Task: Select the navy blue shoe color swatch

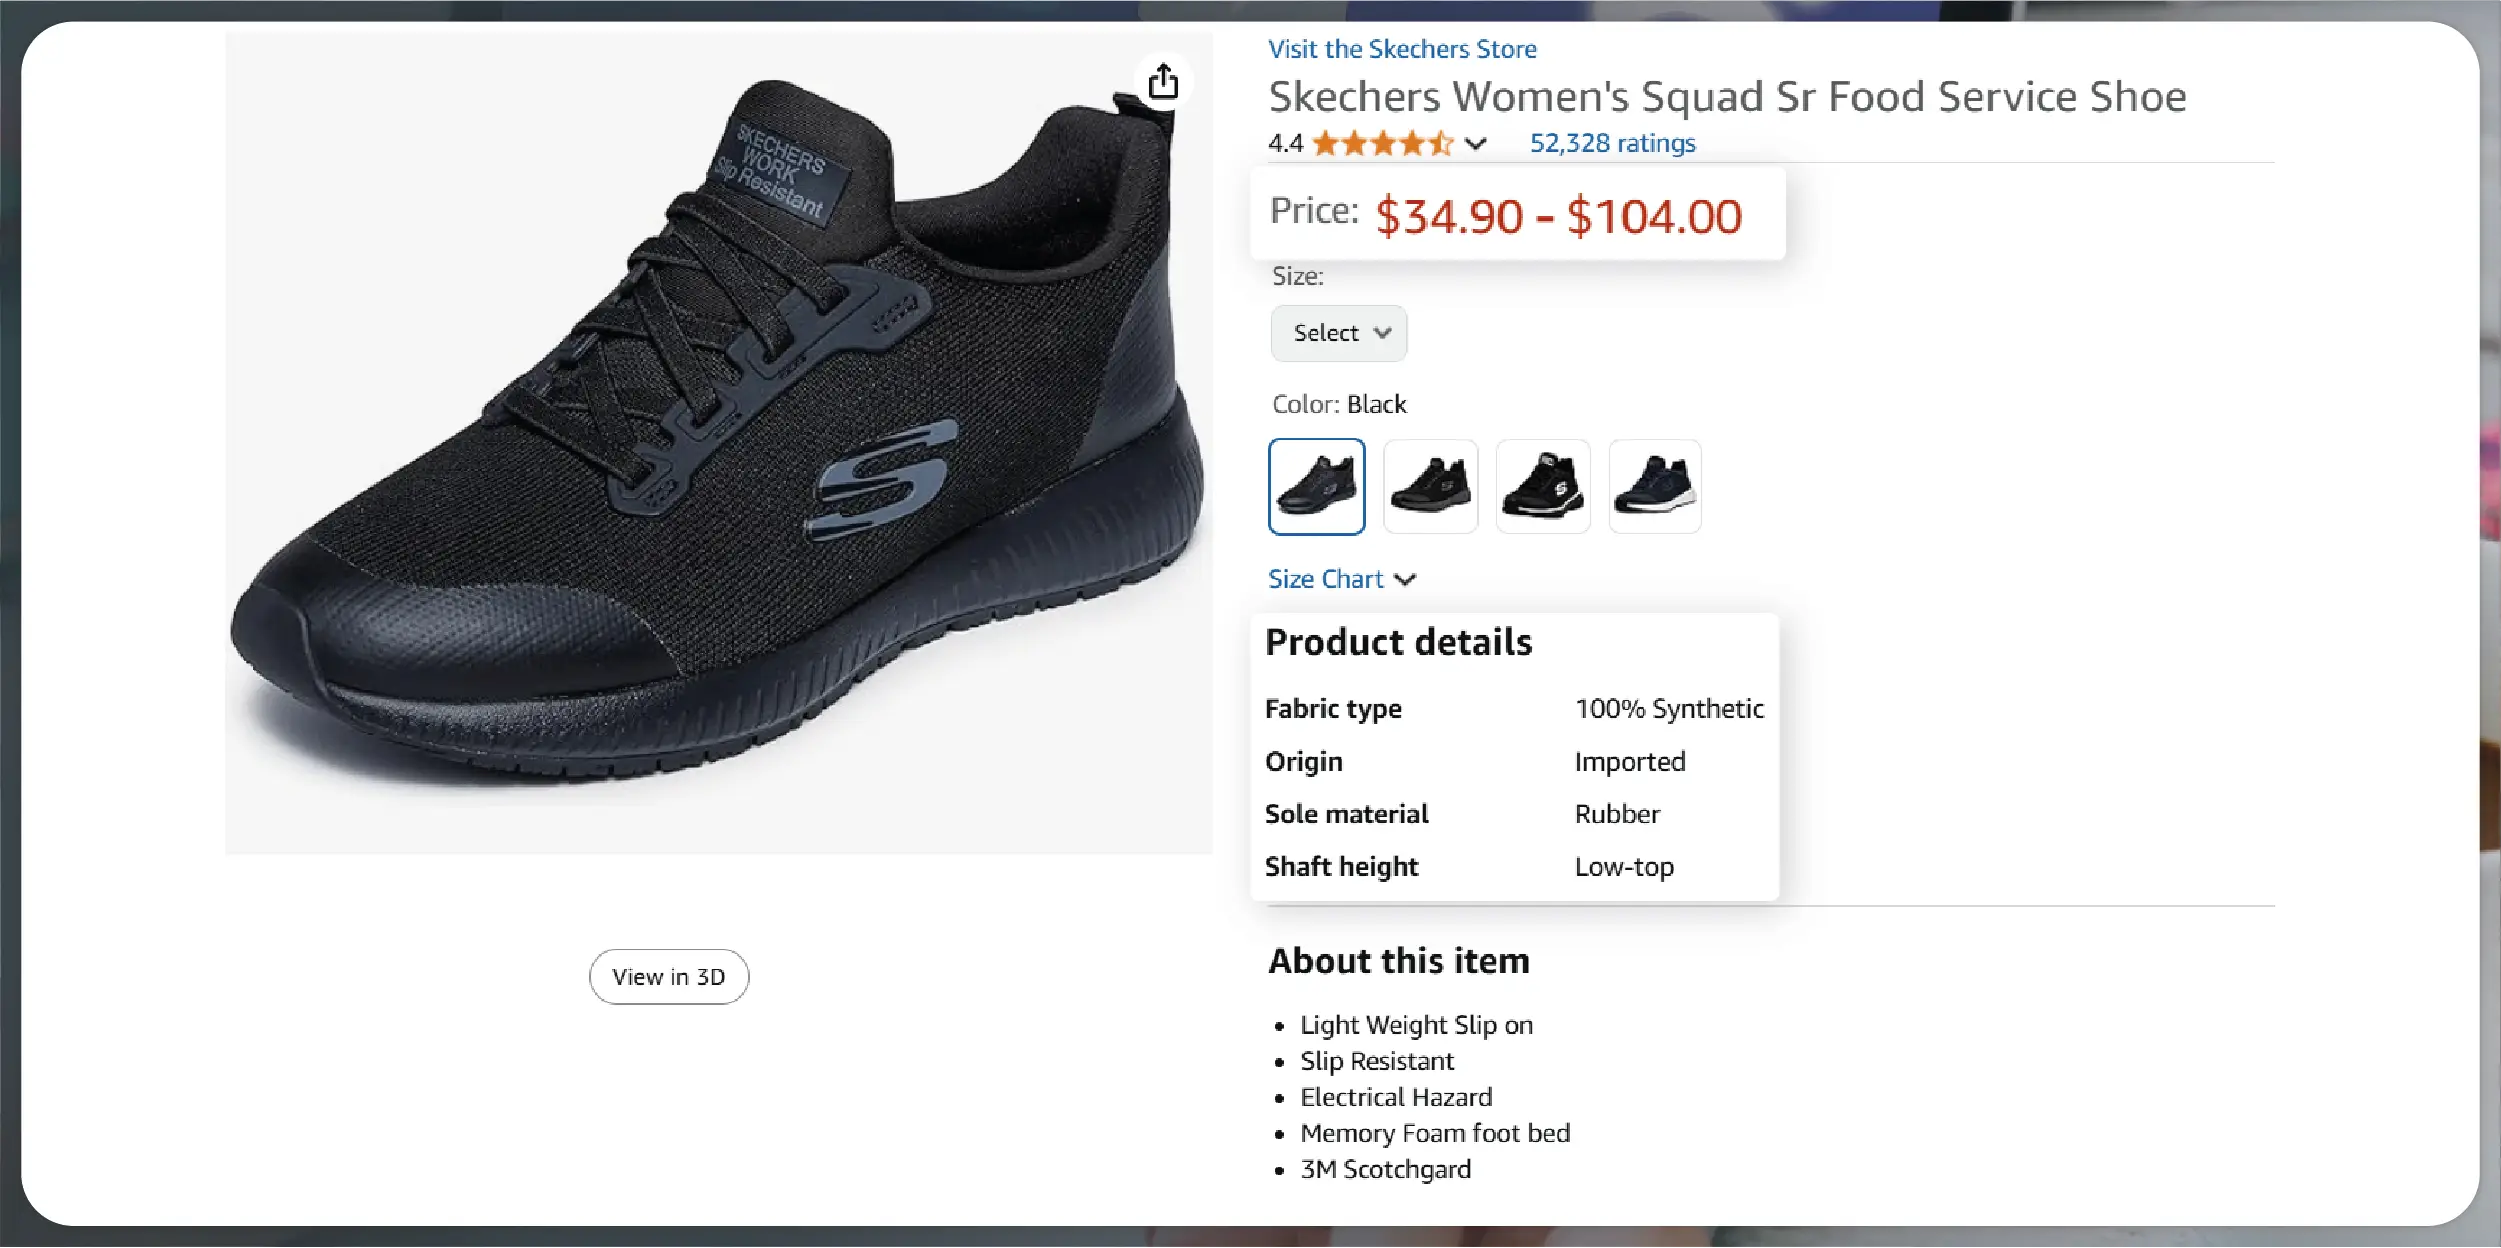Action: [1655, 487]
